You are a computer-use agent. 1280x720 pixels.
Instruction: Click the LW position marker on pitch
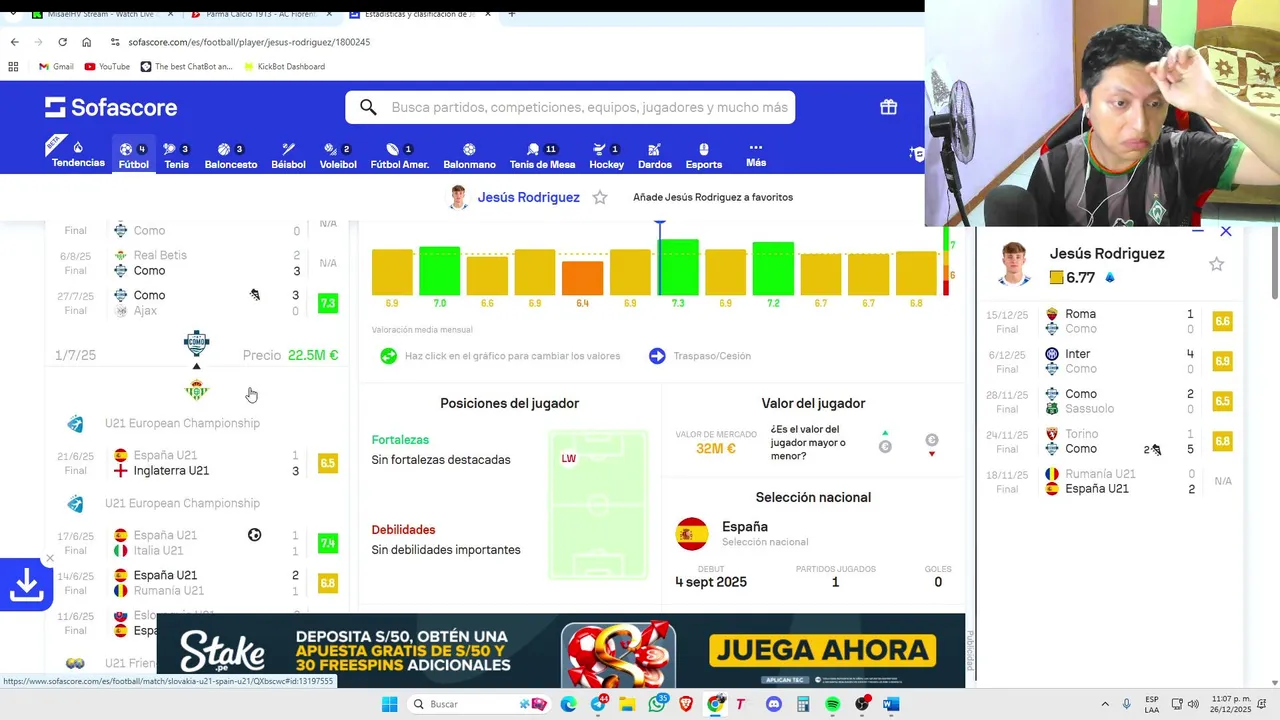[568, 459]
